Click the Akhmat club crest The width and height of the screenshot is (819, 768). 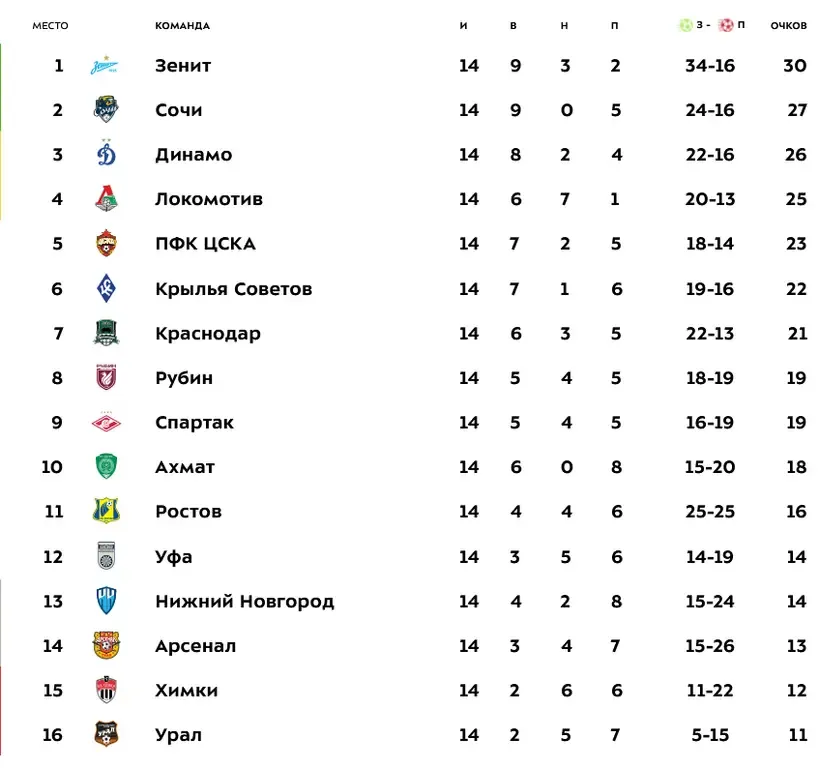coord(106,467)
